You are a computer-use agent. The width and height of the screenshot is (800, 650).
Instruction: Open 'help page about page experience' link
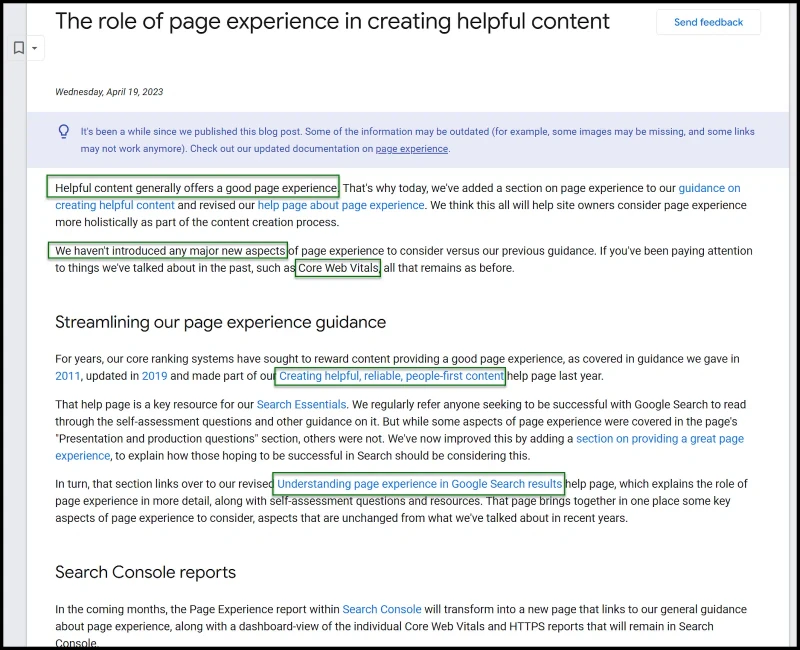[341, 205]
